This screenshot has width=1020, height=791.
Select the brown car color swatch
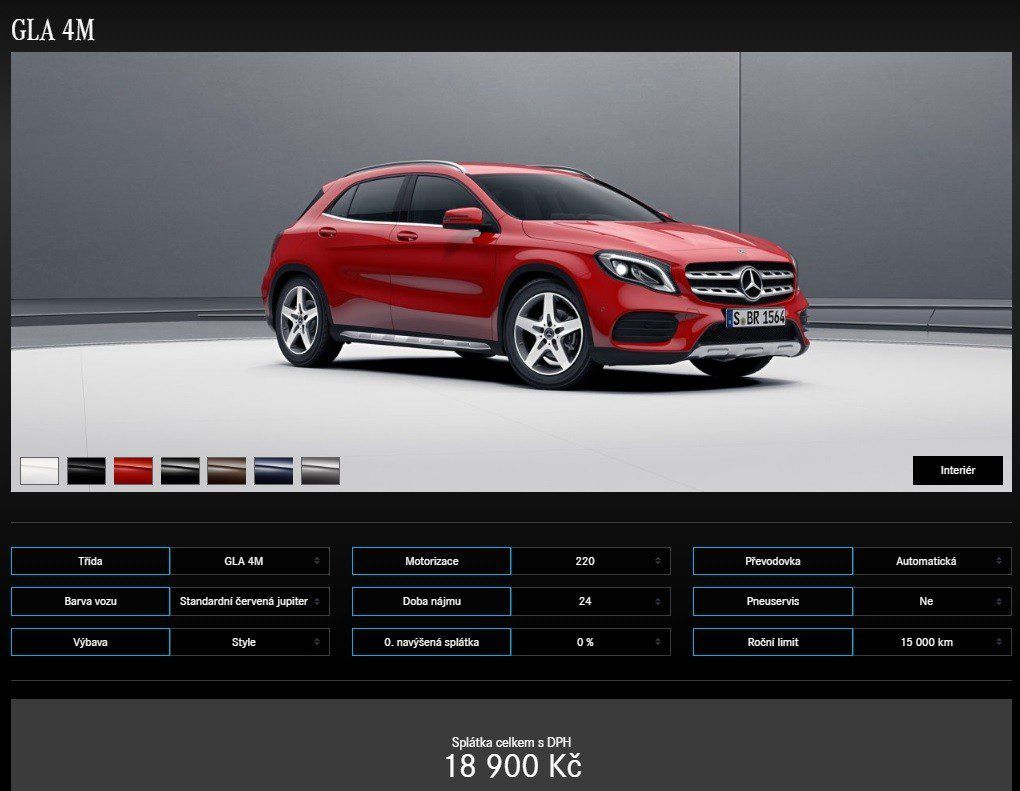tap(226, 471)
